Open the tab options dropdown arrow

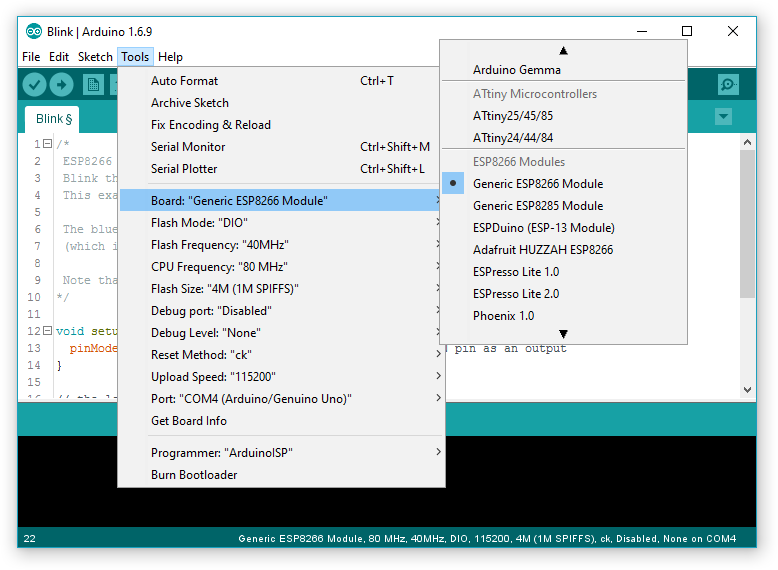[x=723, y=117]
